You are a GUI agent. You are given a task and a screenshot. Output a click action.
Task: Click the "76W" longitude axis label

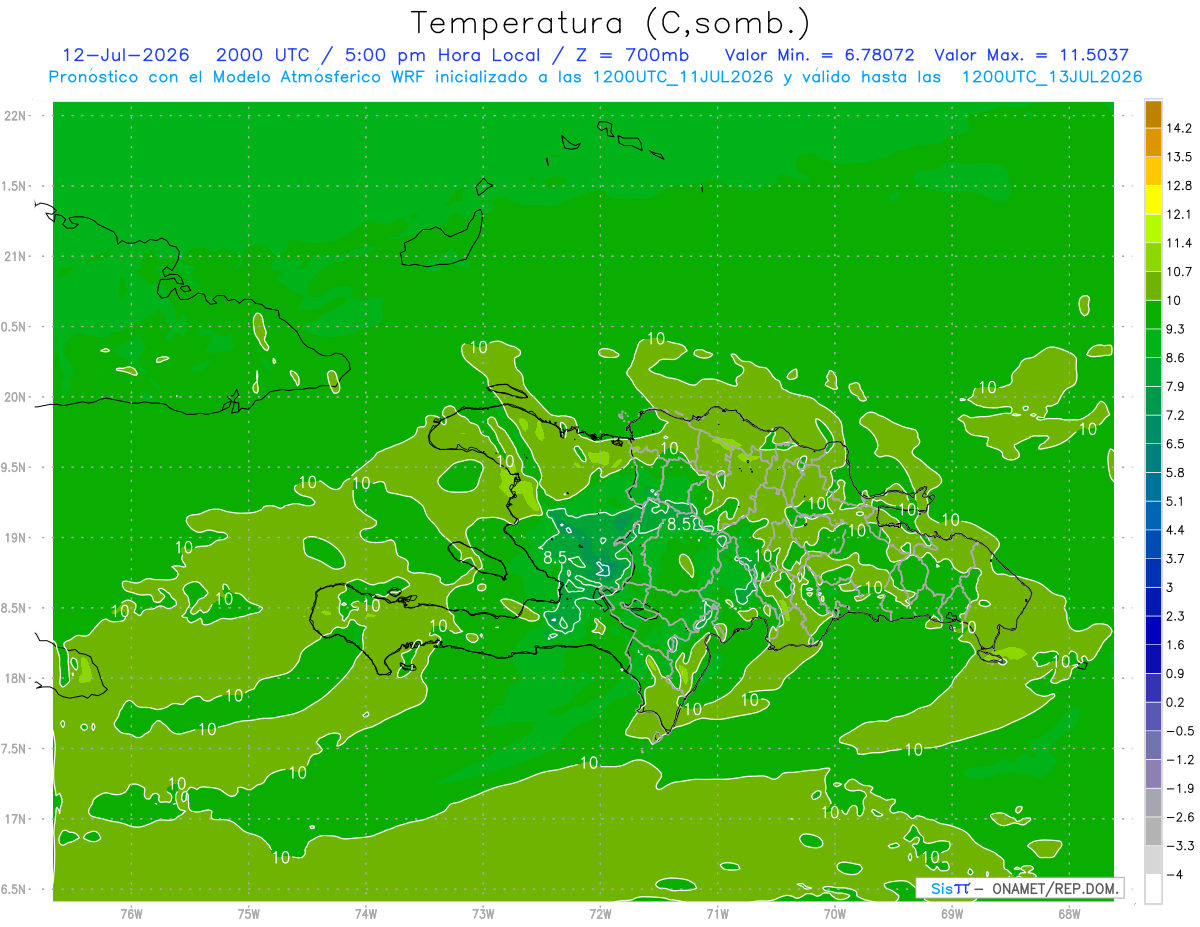pos(131,914)
